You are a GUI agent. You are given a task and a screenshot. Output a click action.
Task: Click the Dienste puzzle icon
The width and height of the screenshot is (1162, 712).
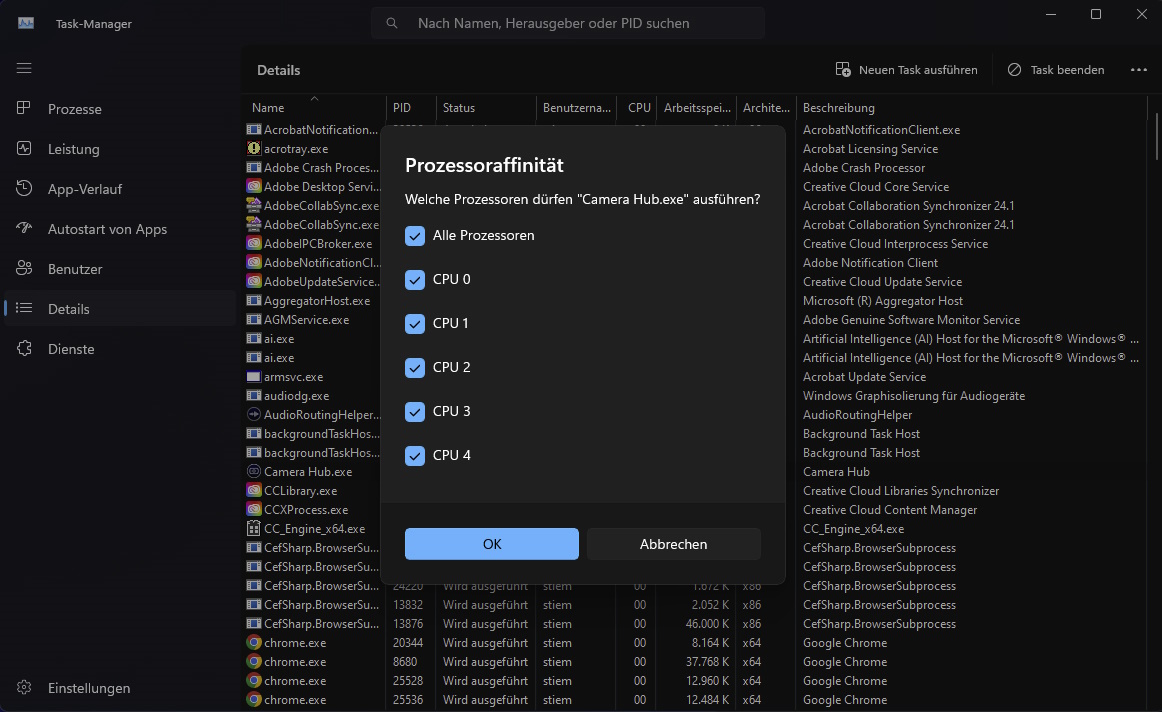[24, 348]
